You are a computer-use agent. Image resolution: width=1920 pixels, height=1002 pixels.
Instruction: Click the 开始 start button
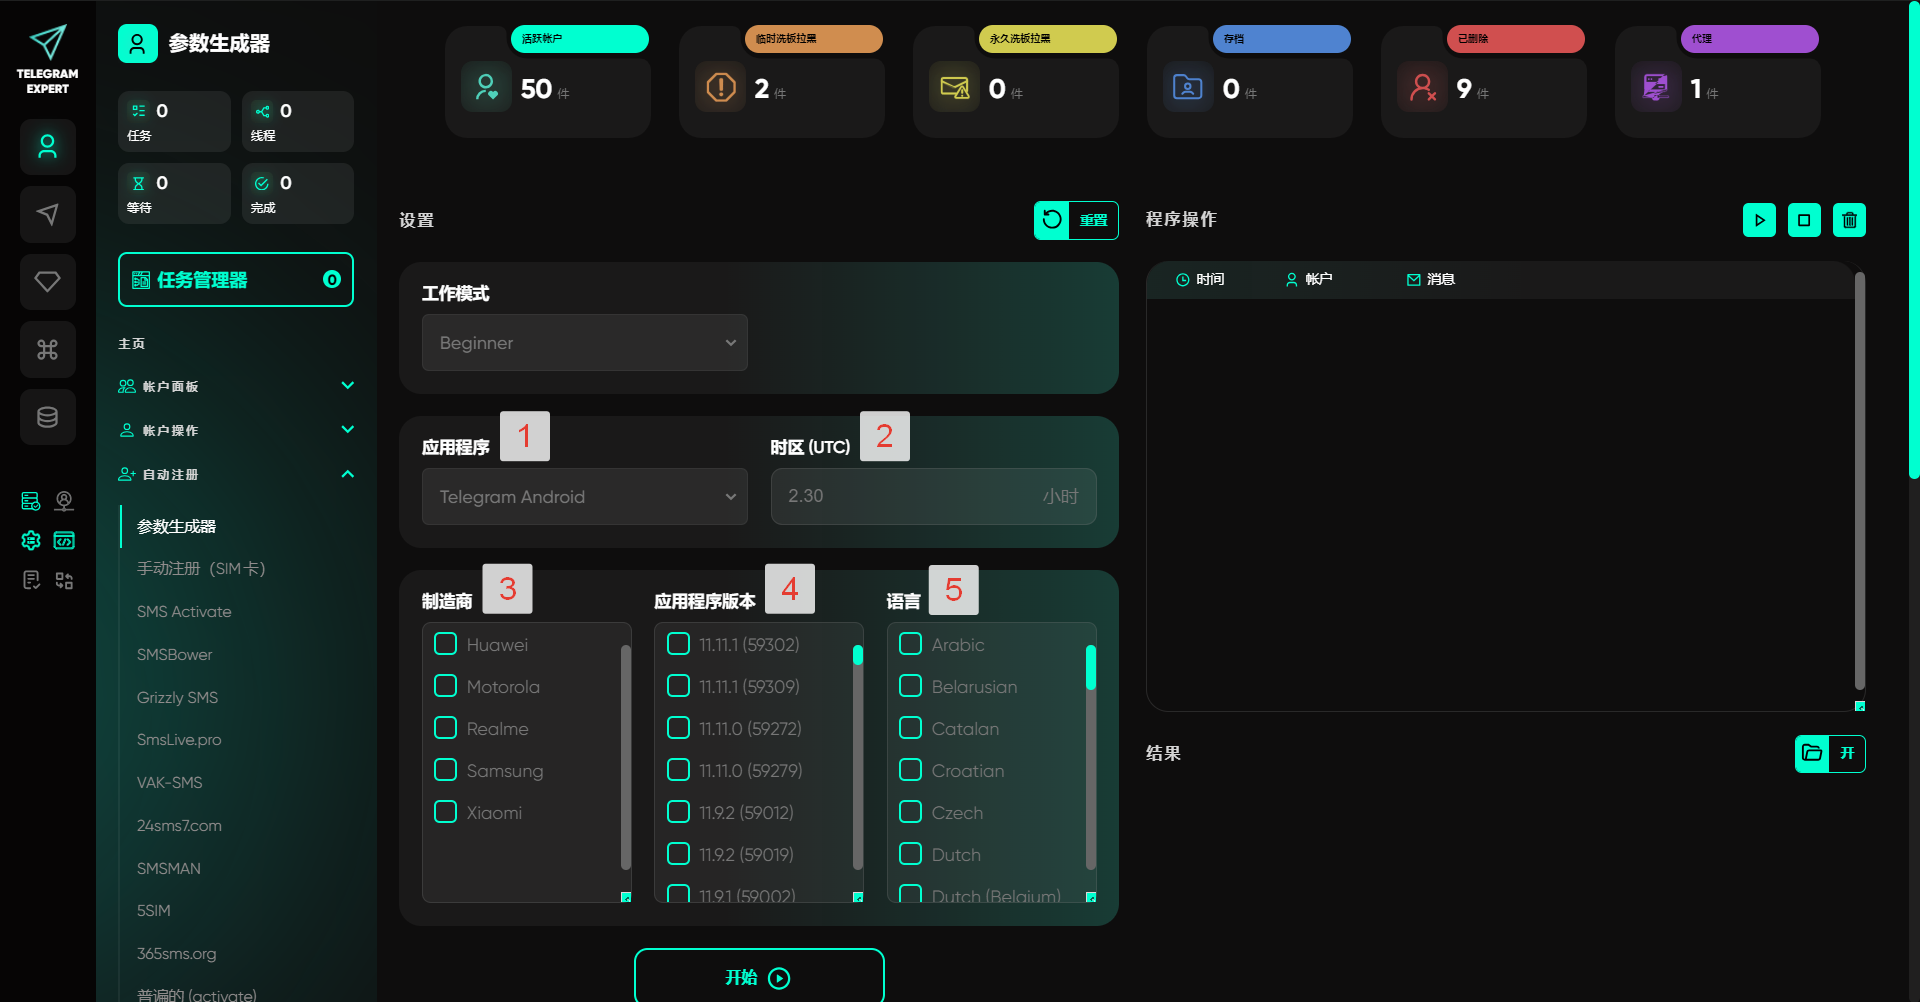point(758,977)
